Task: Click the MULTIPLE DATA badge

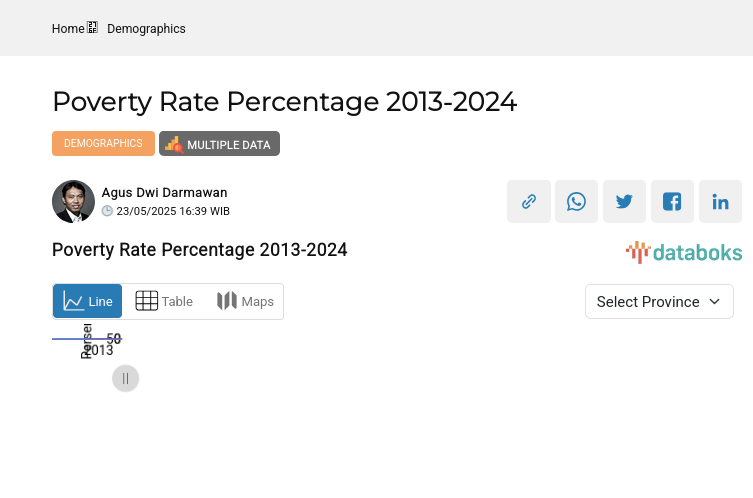Action: pos(219,144)
